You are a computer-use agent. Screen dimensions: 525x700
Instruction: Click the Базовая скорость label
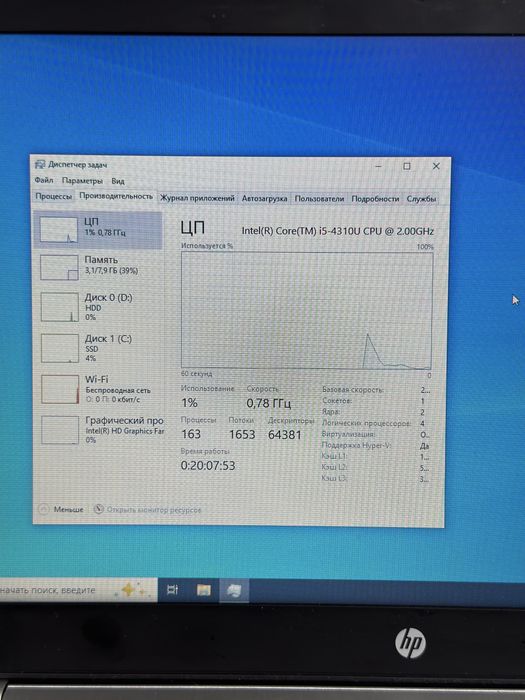pos(353,390)
